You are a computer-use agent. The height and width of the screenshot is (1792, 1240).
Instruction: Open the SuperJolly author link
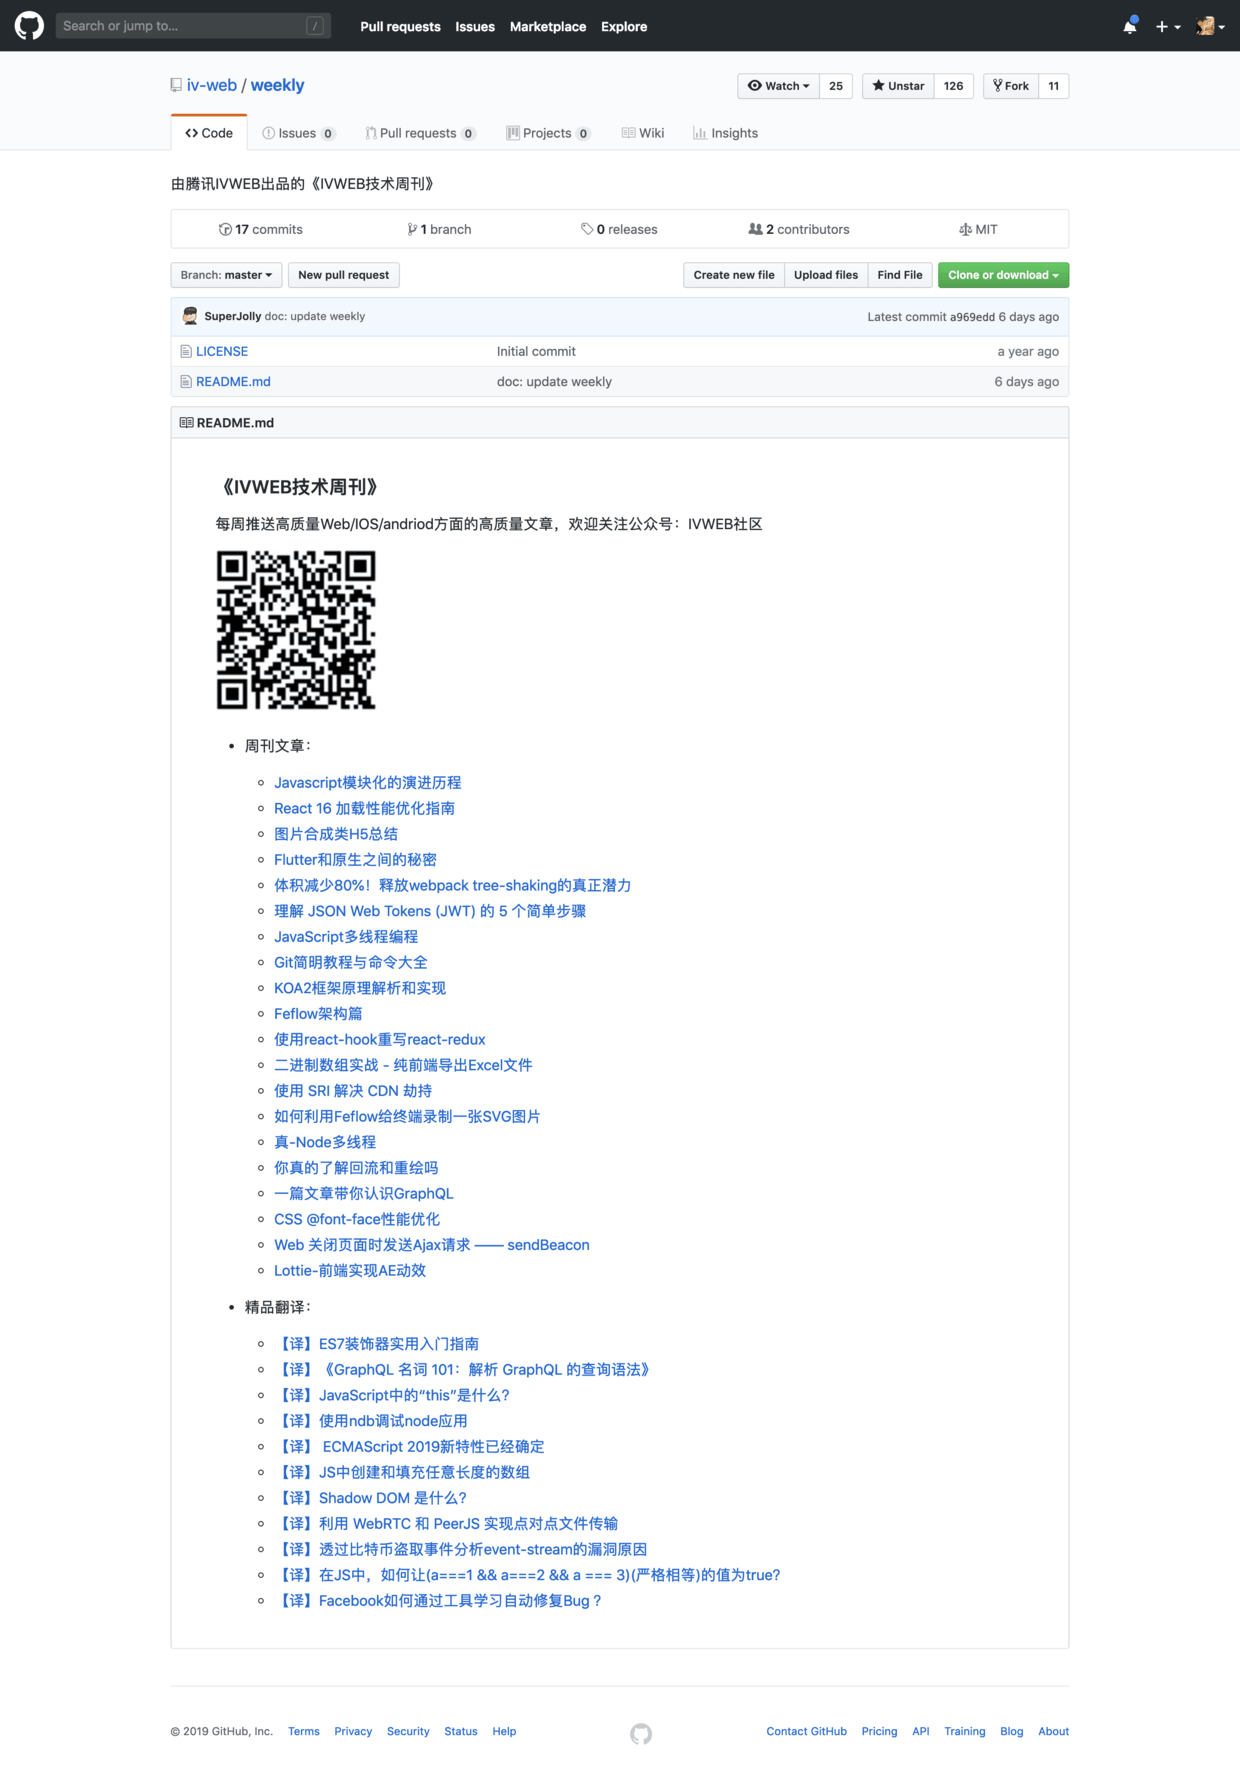pos(233,316)
